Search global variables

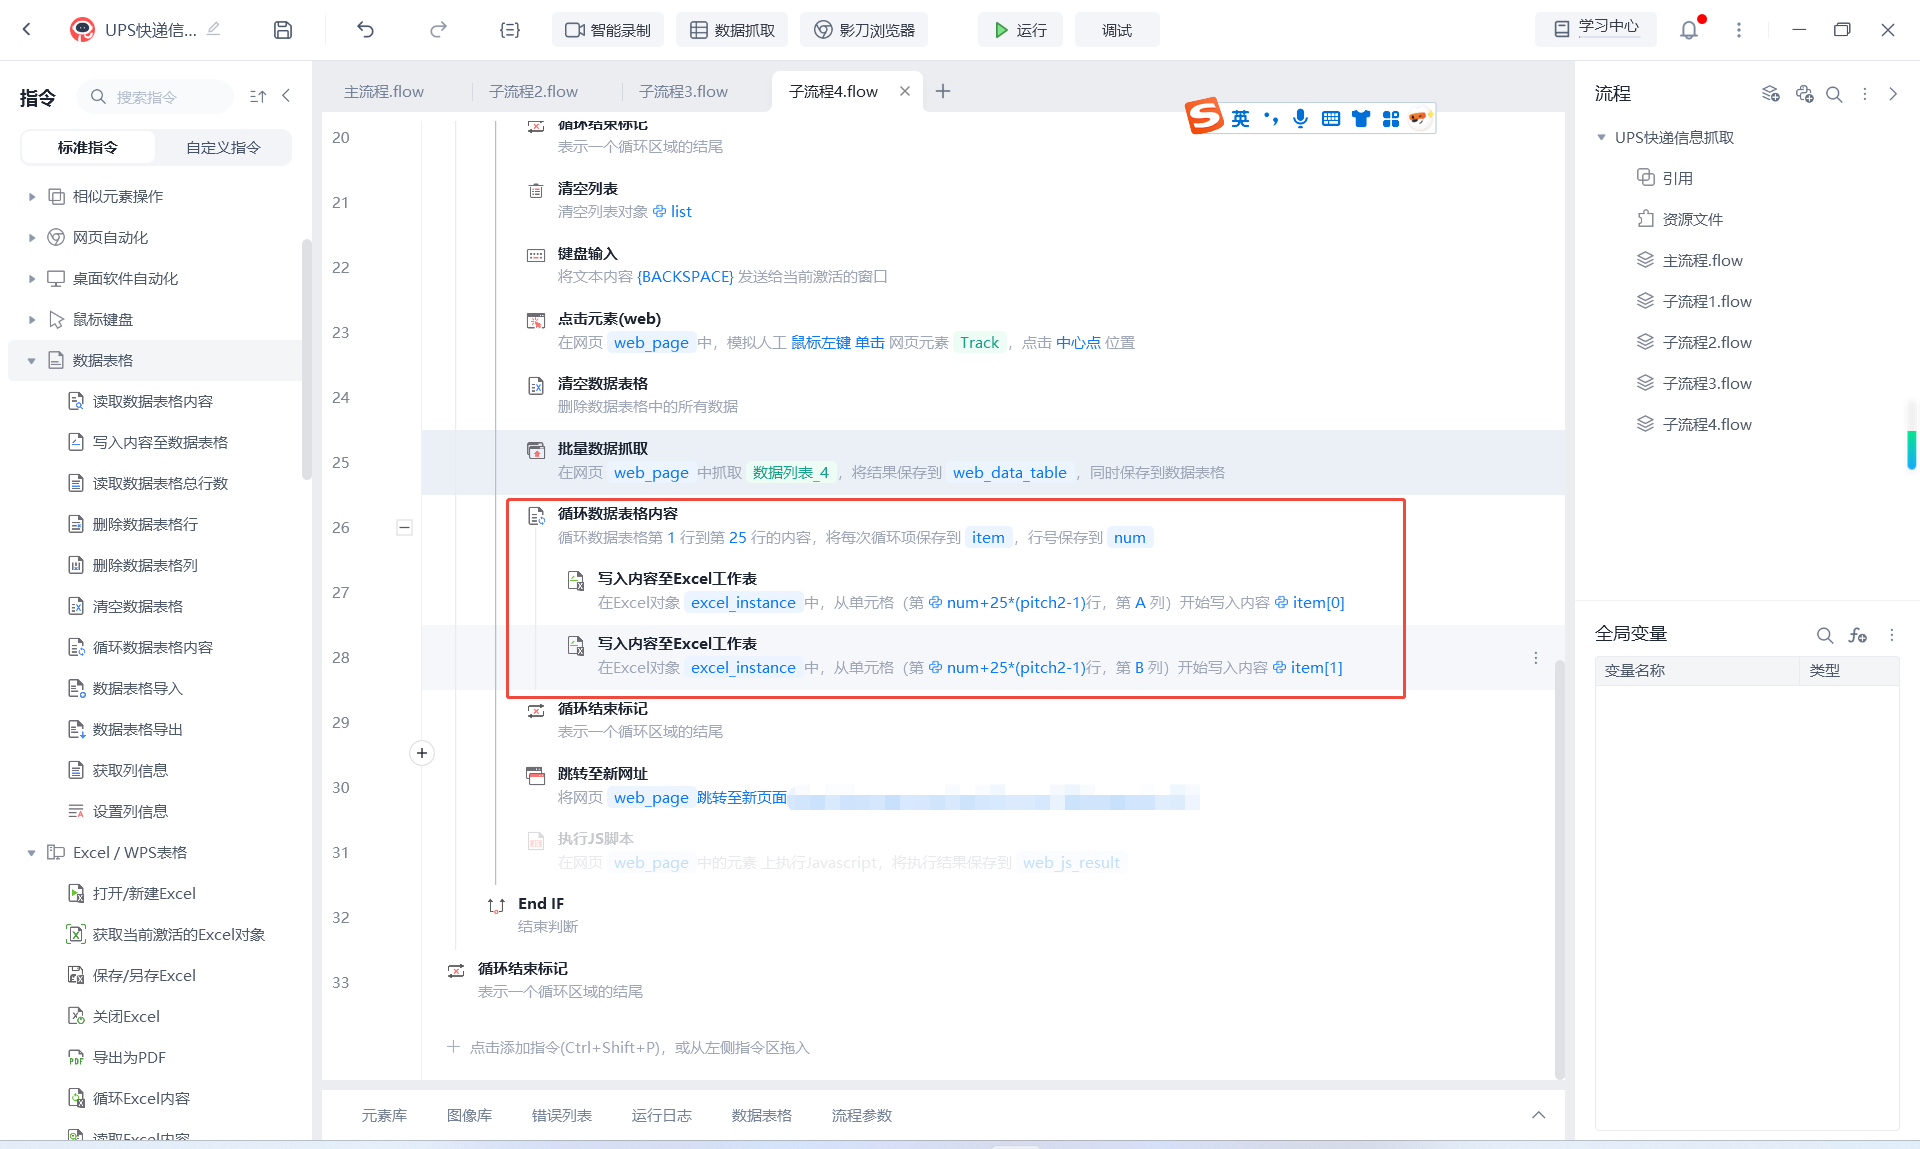tap(1825, 635)
